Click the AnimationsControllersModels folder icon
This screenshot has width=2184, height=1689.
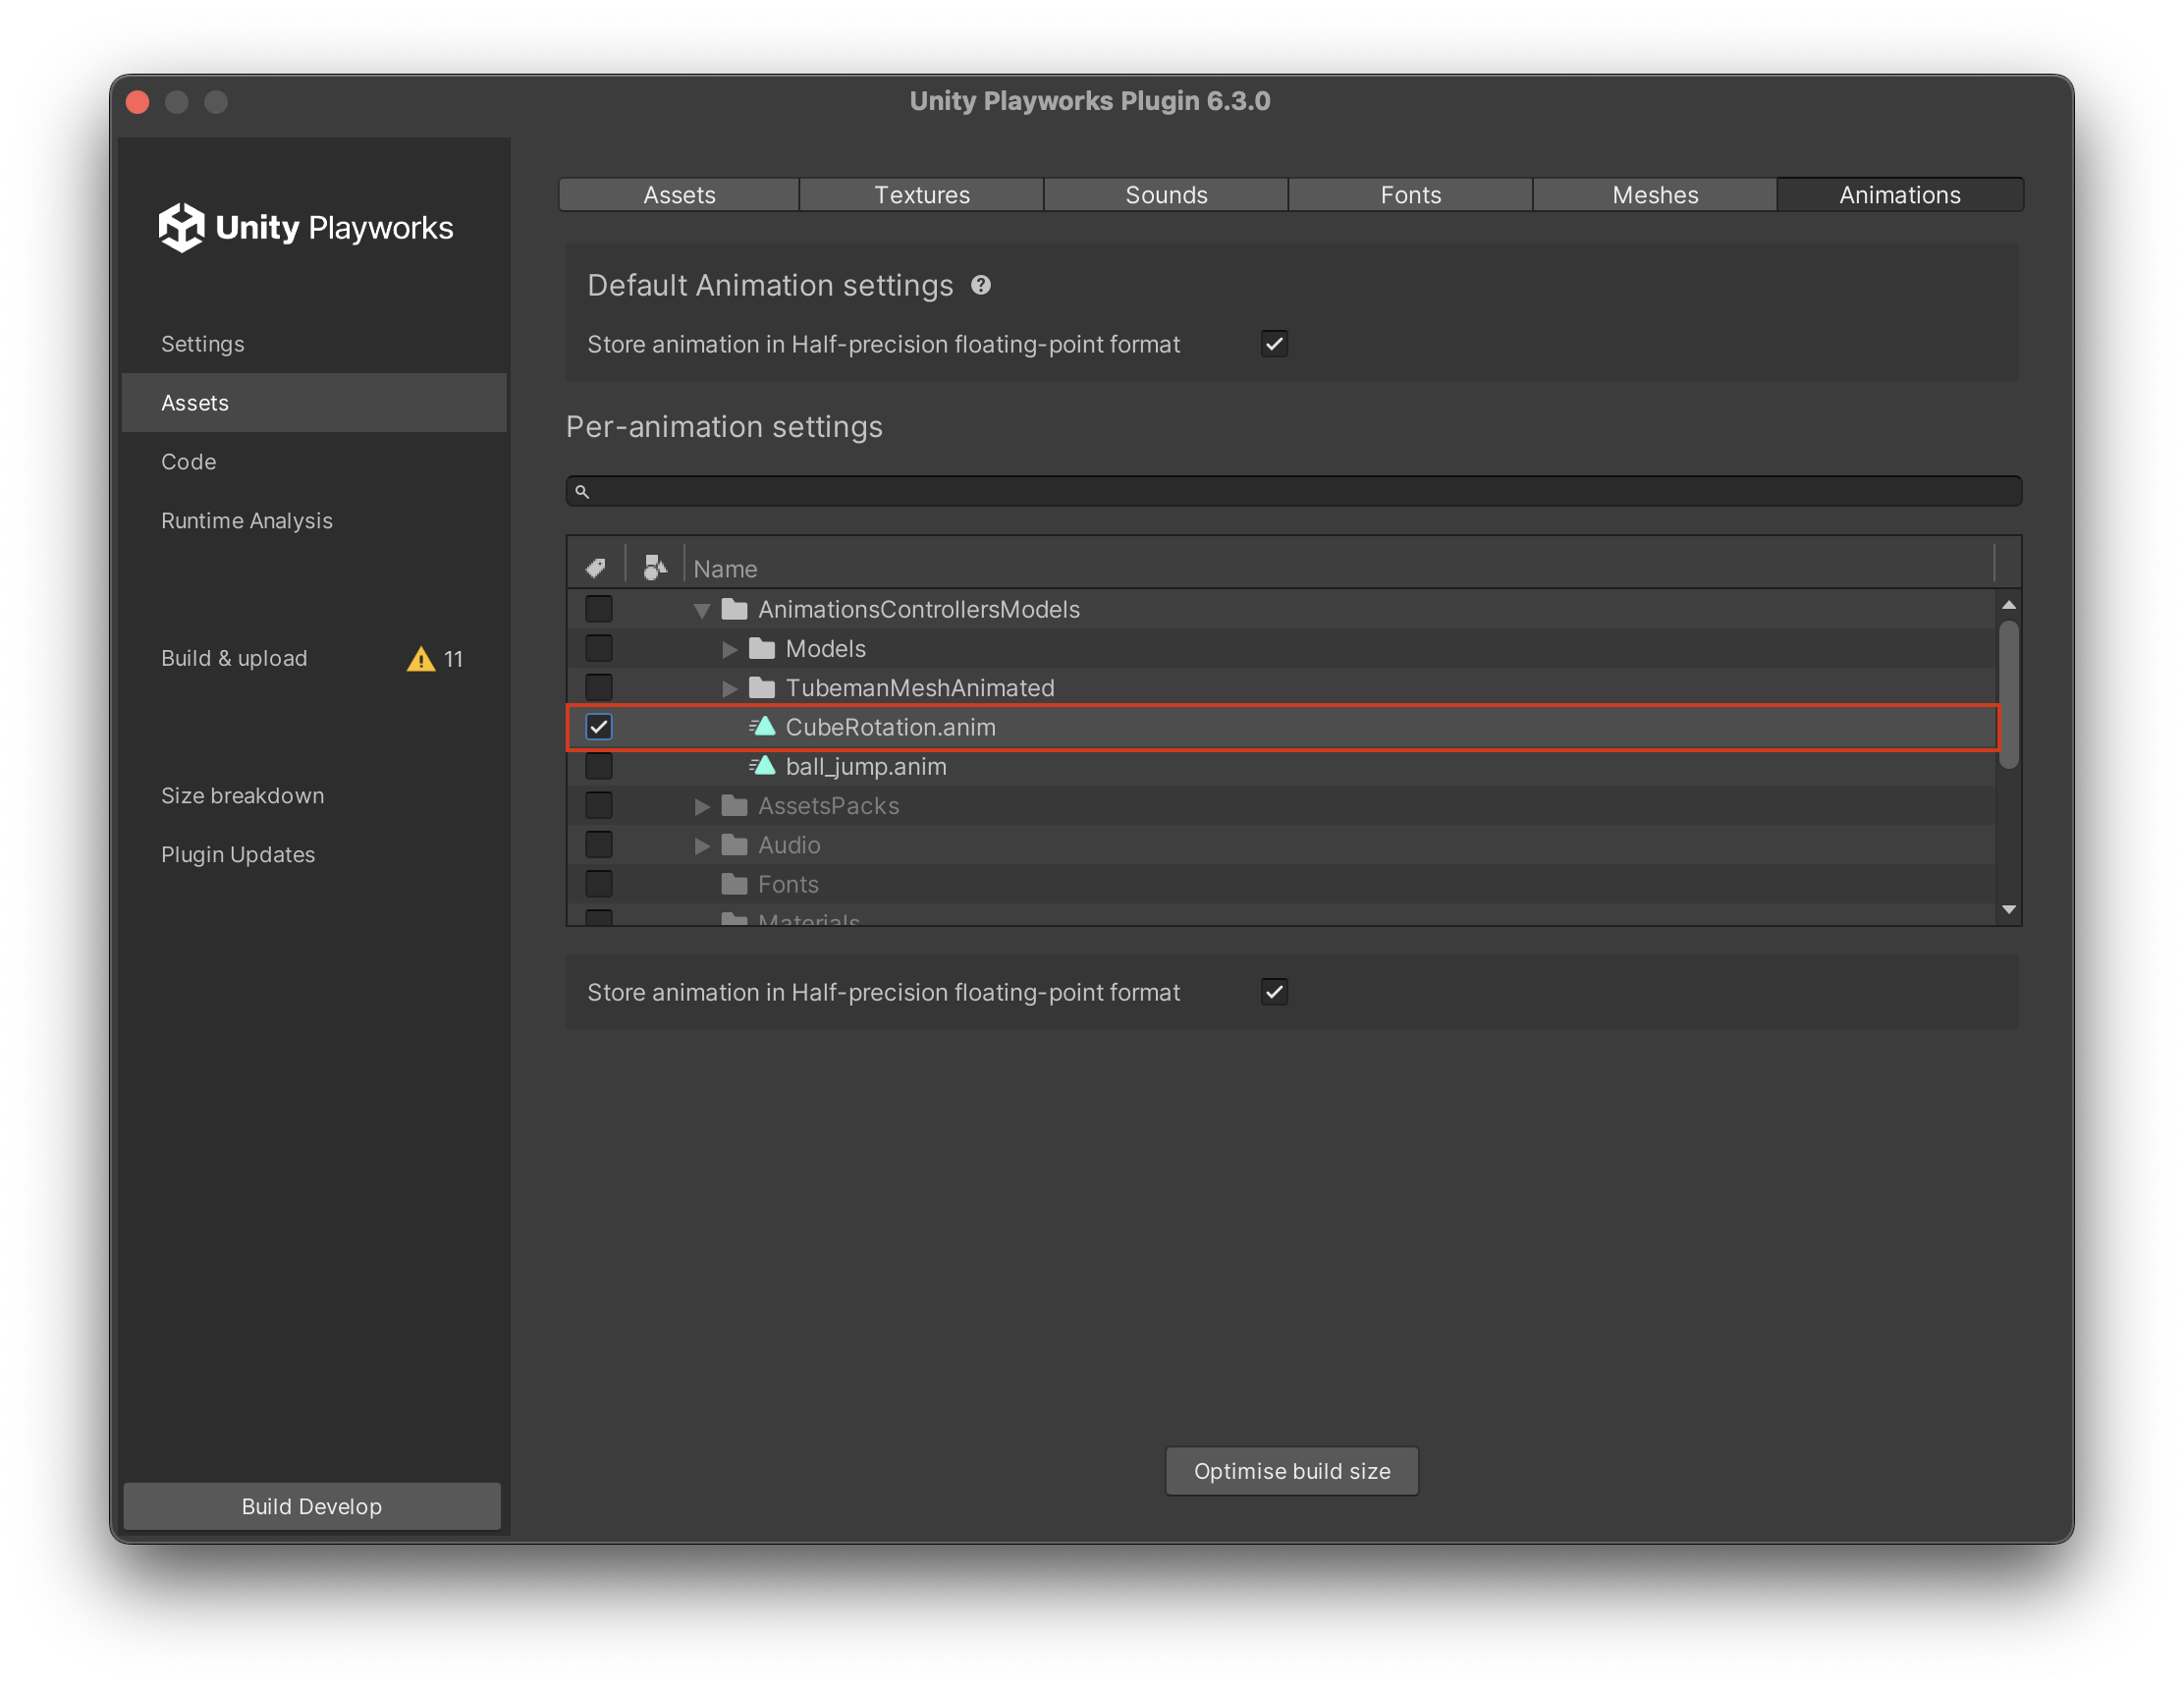(x=735, y=609)
